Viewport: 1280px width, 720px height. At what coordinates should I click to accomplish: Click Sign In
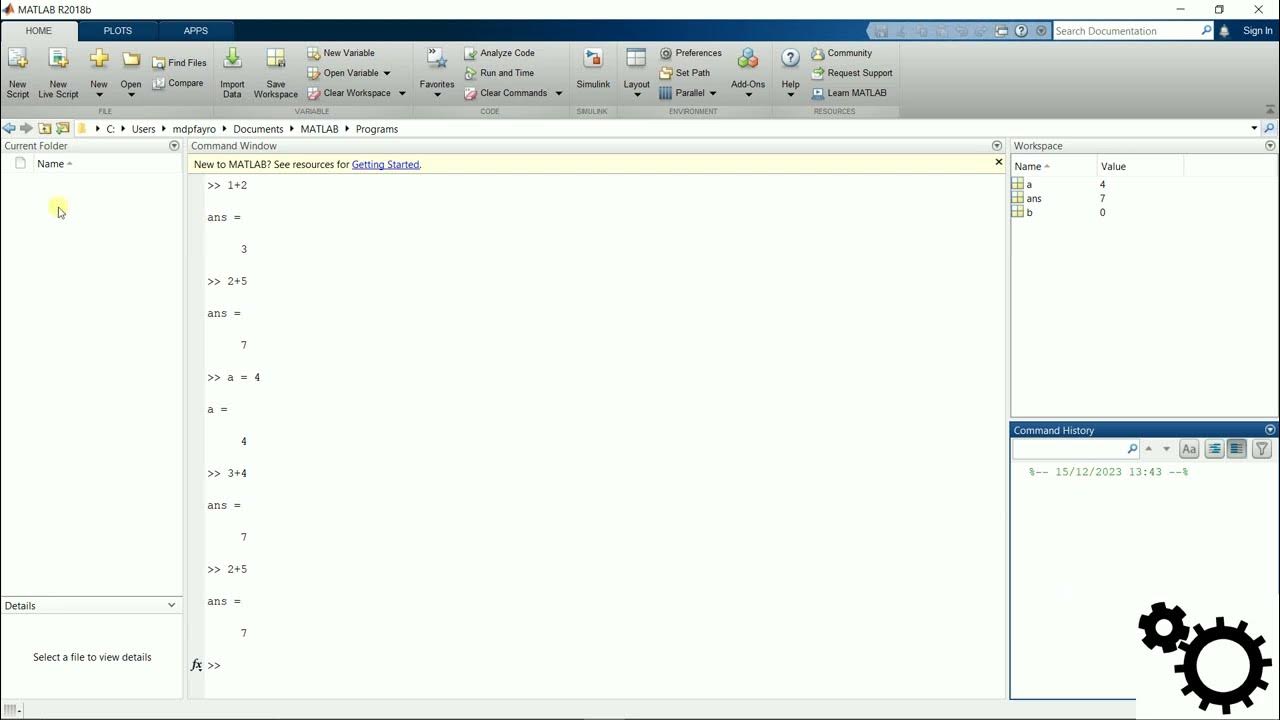1258,31
